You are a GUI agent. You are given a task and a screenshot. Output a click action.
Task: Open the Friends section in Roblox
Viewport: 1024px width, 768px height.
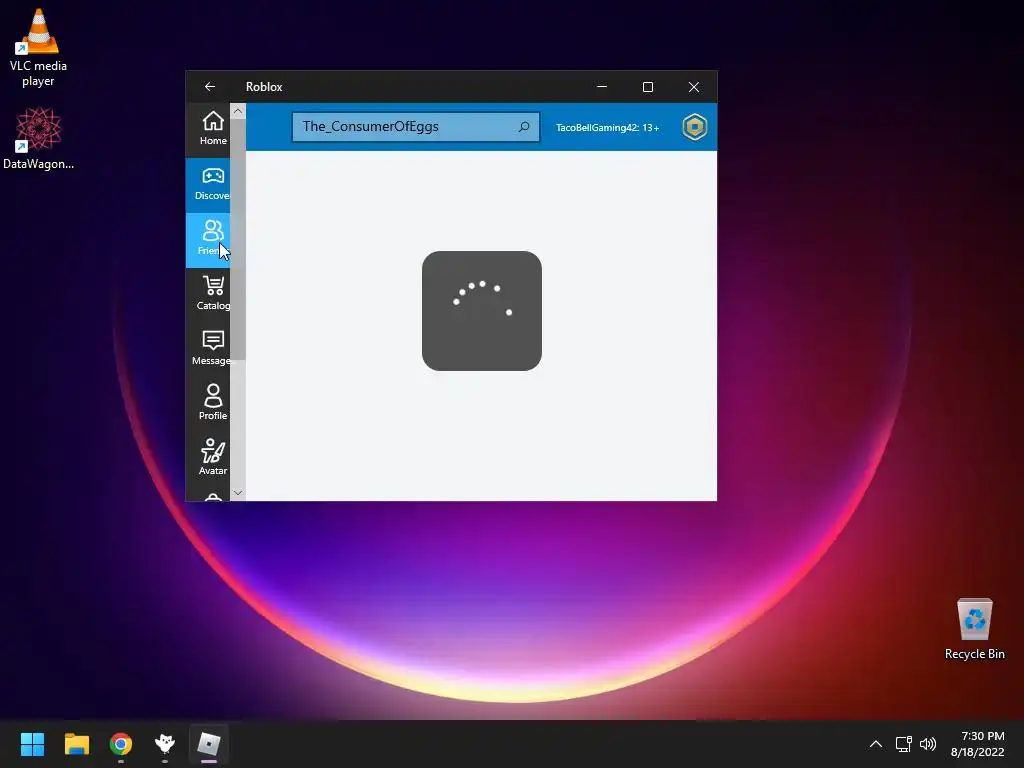[208, 240]
